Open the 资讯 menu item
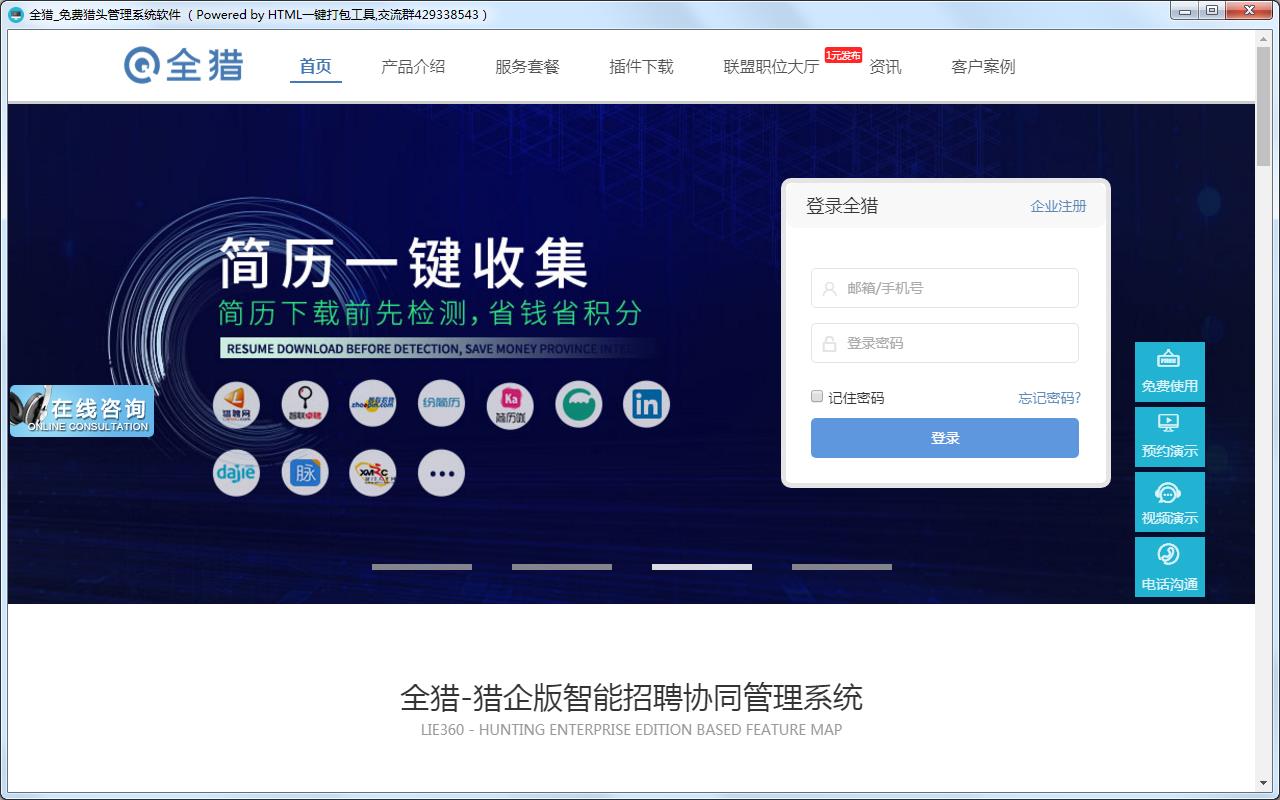 (885, 67)
